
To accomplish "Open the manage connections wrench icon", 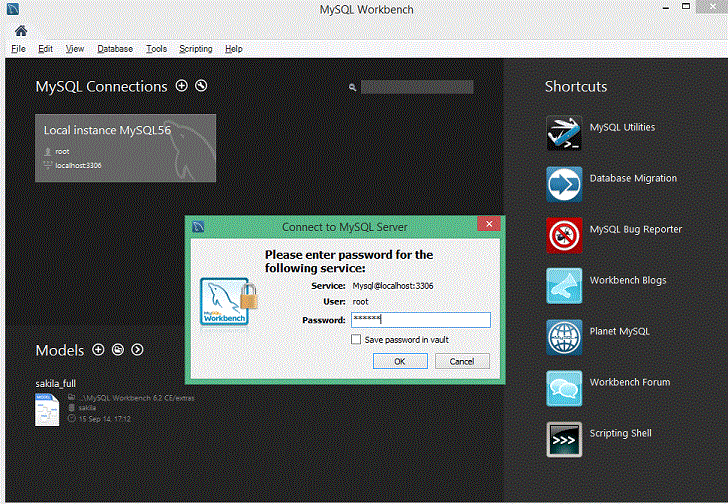I will tap(201, 86).
